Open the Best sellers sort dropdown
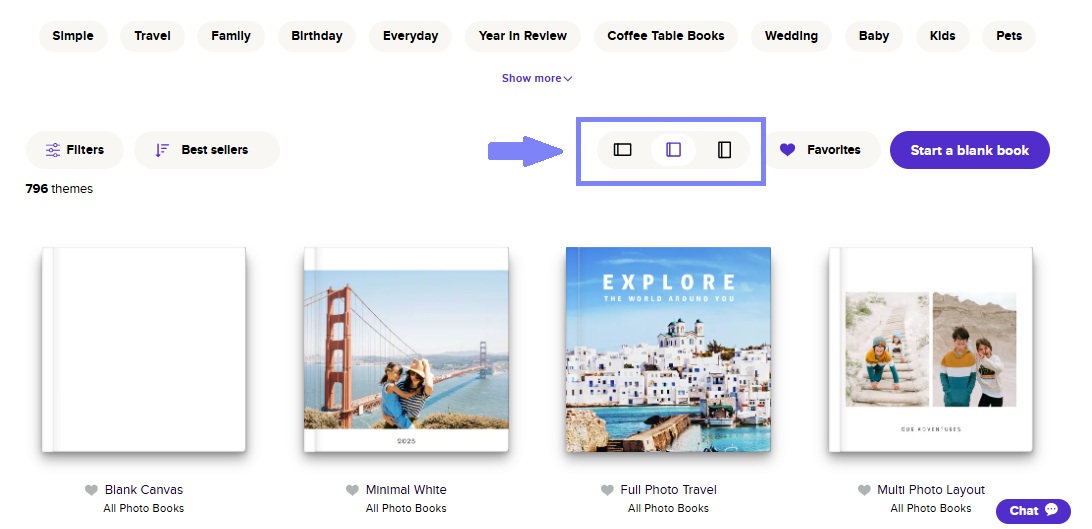This screenshot has height=529, width=1092. click(206, 150)
